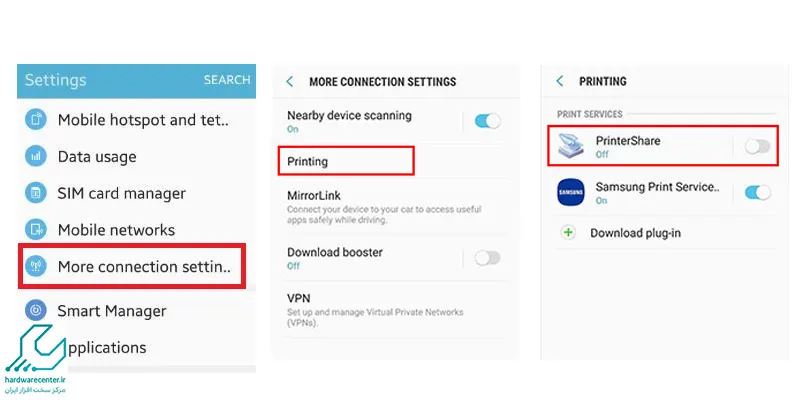Turn off the Samsung Print Service switch

coord(757,193)
